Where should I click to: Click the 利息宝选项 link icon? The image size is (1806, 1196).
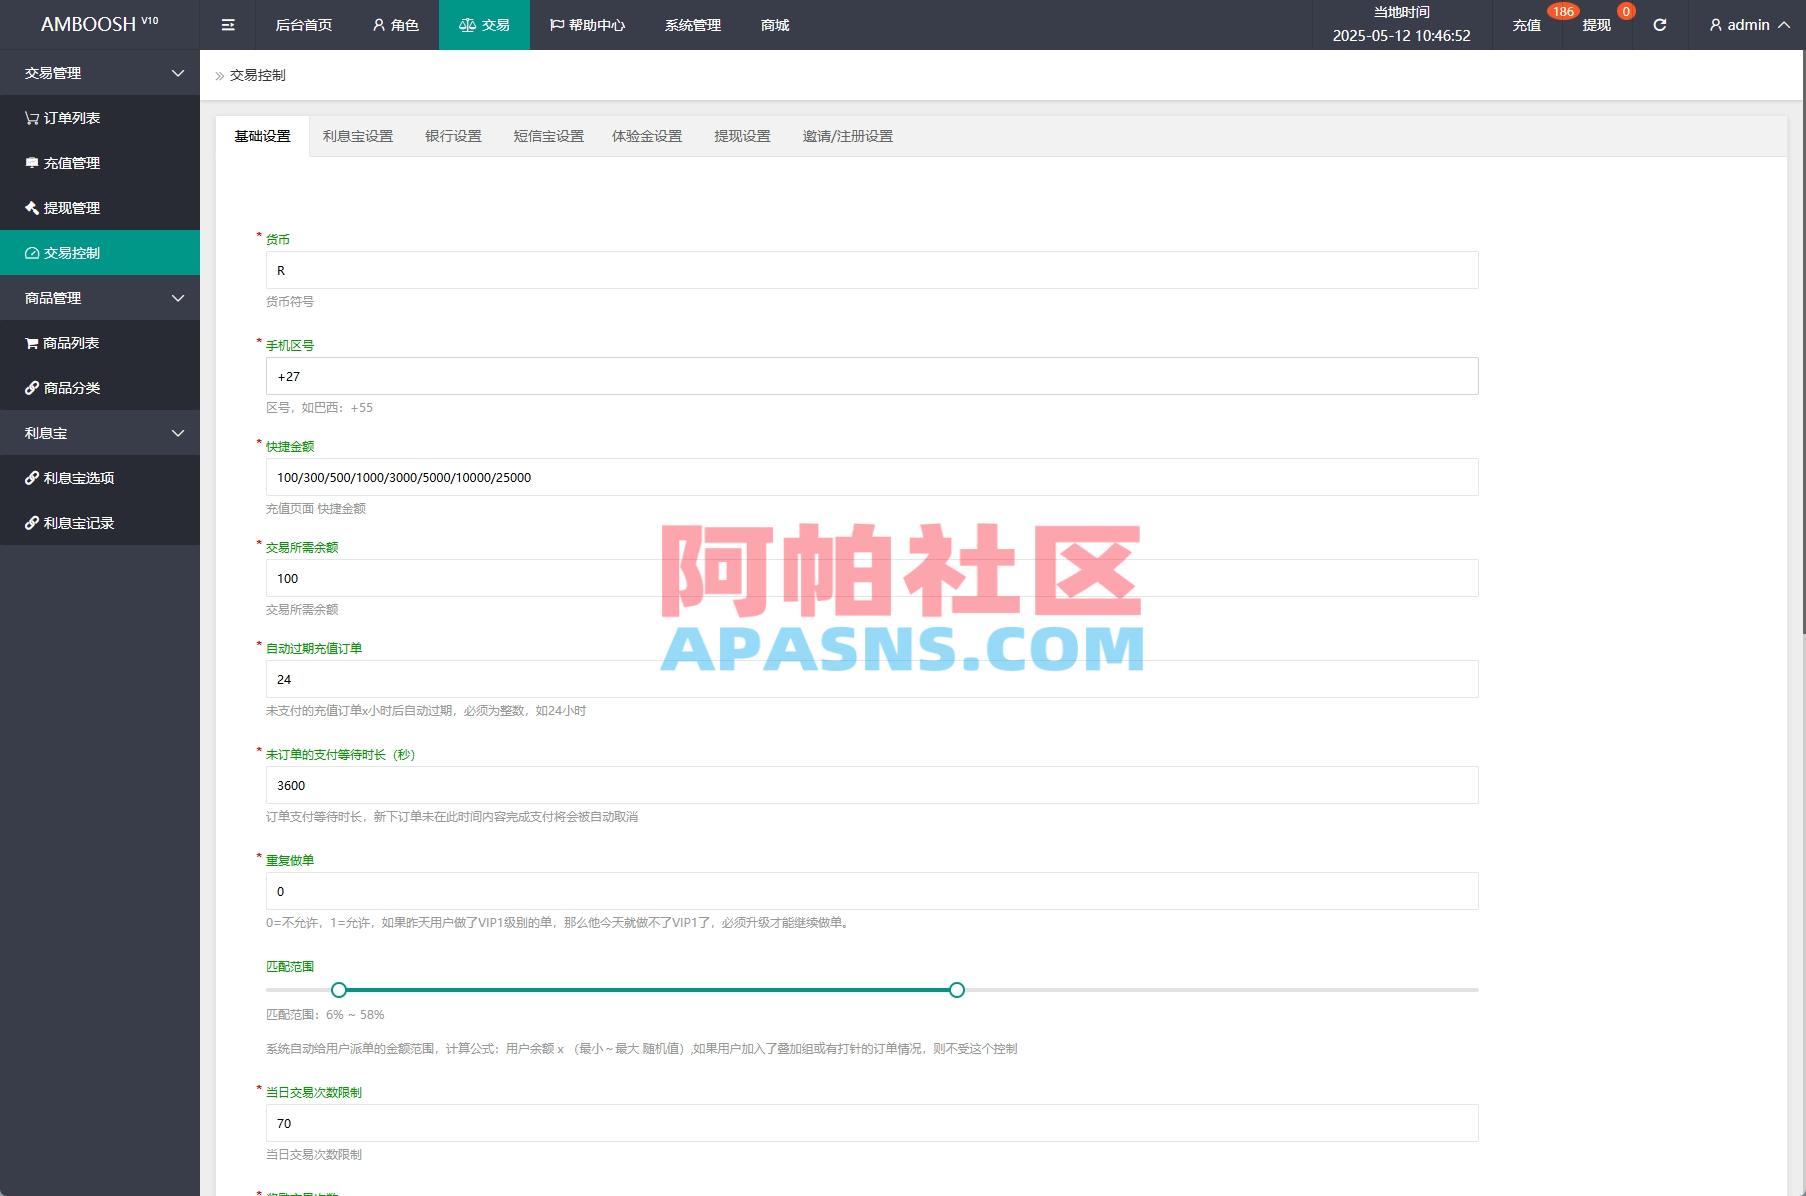pyautogui.click(x=30, y=478)
